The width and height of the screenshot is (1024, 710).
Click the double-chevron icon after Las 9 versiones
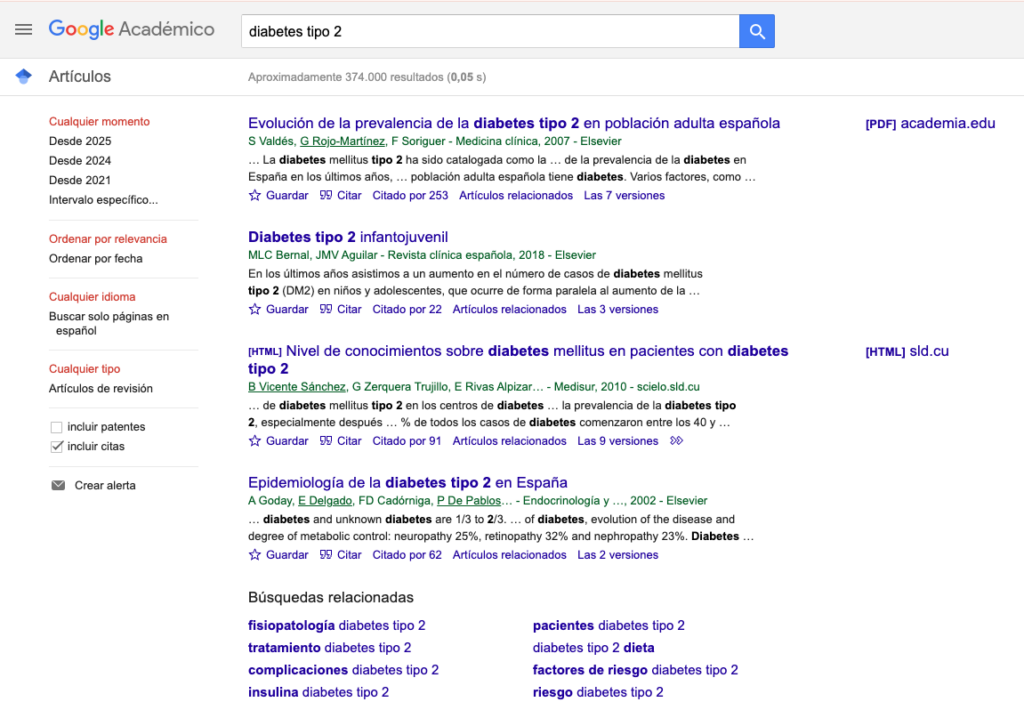676,440
